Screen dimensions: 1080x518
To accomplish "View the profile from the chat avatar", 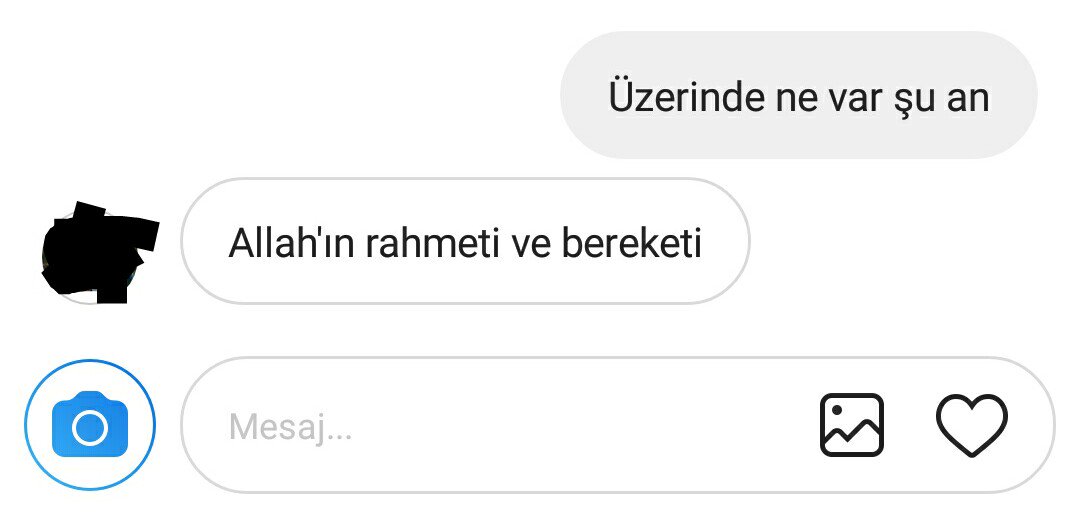I will (x=98, y=251).
